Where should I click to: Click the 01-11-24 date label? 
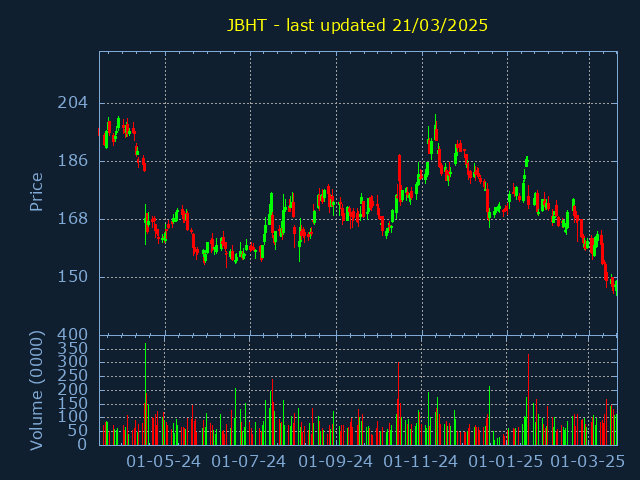(x=421, y=462)
